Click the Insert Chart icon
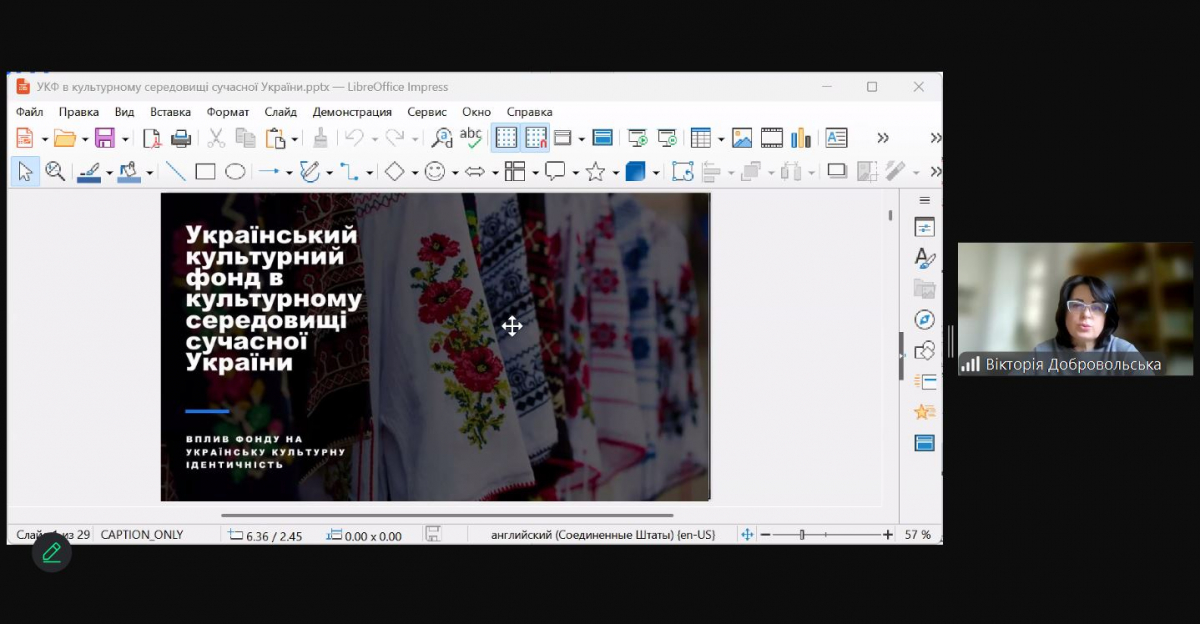 (801, 138)
